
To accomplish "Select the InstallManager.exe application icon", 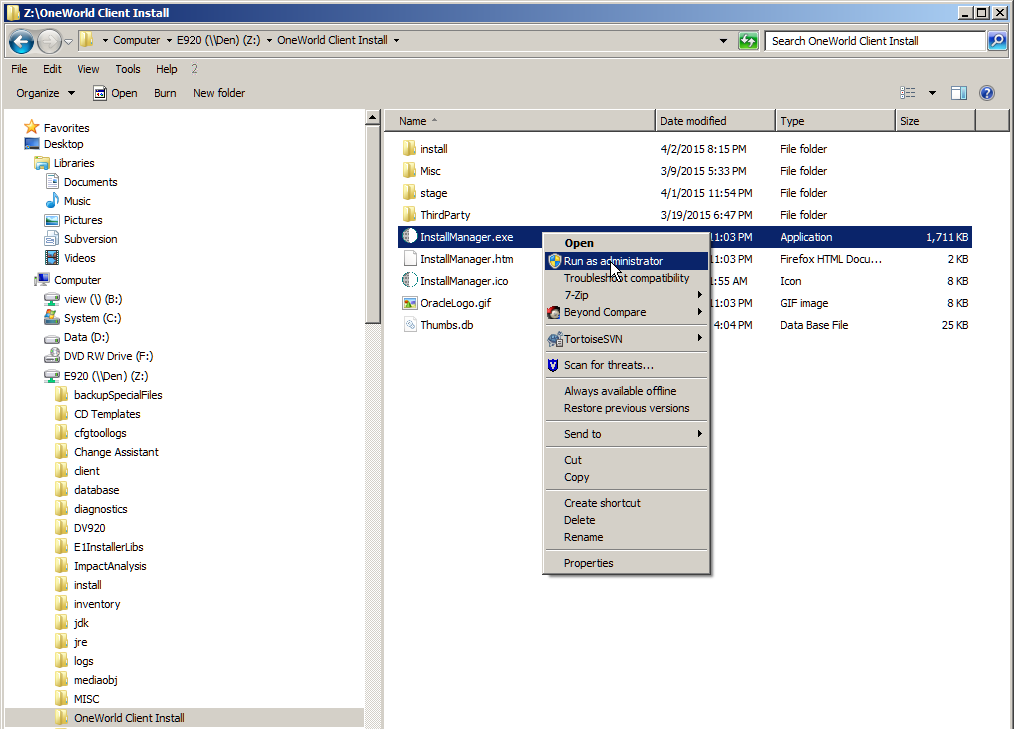I will pos(409,237).
